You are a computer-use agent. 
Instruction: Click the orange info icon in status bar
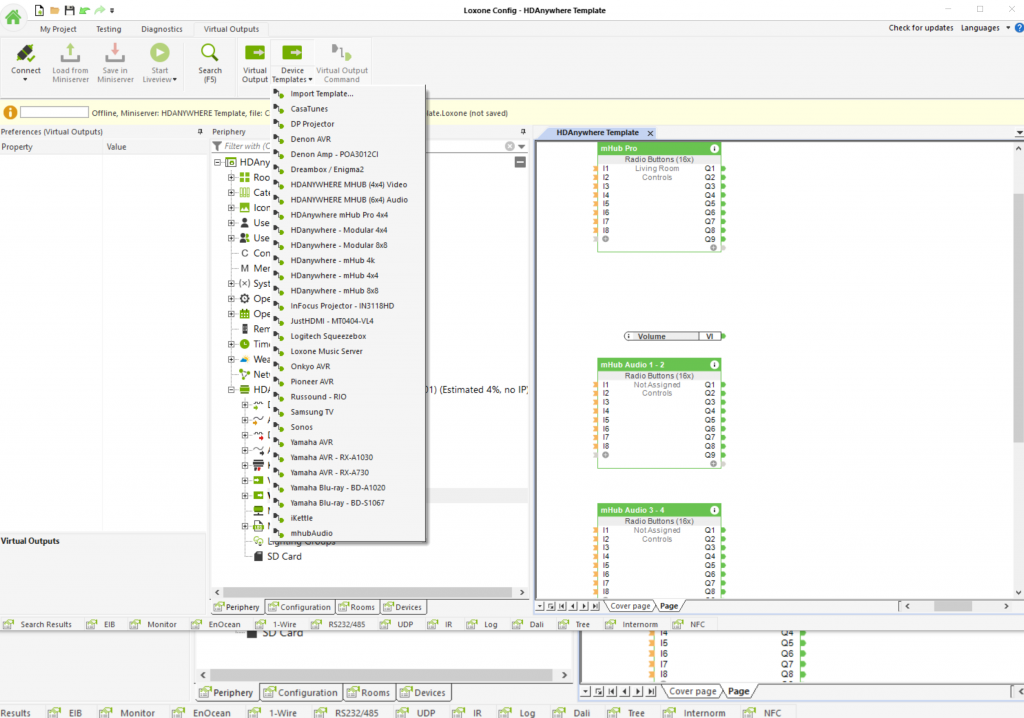(x=10, y=112)
